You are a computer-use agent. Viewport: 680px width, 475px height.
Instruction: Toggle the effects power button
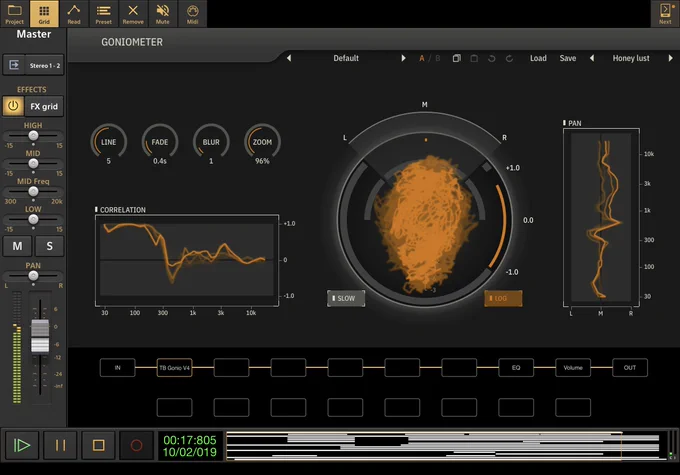(x=13, y=106)
